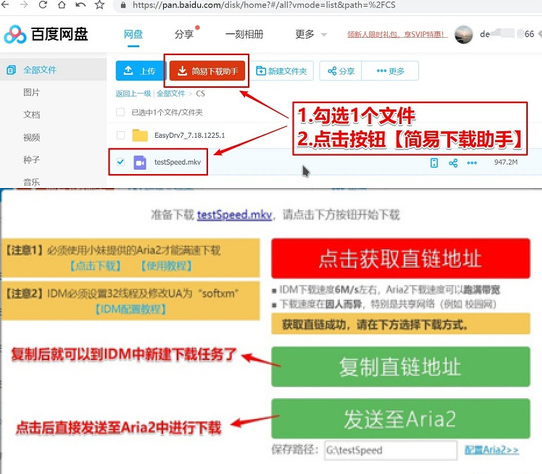Open the user avatar picture
Image resolution: width=542 pixels, height=474 pixels.
coord(464,35)
